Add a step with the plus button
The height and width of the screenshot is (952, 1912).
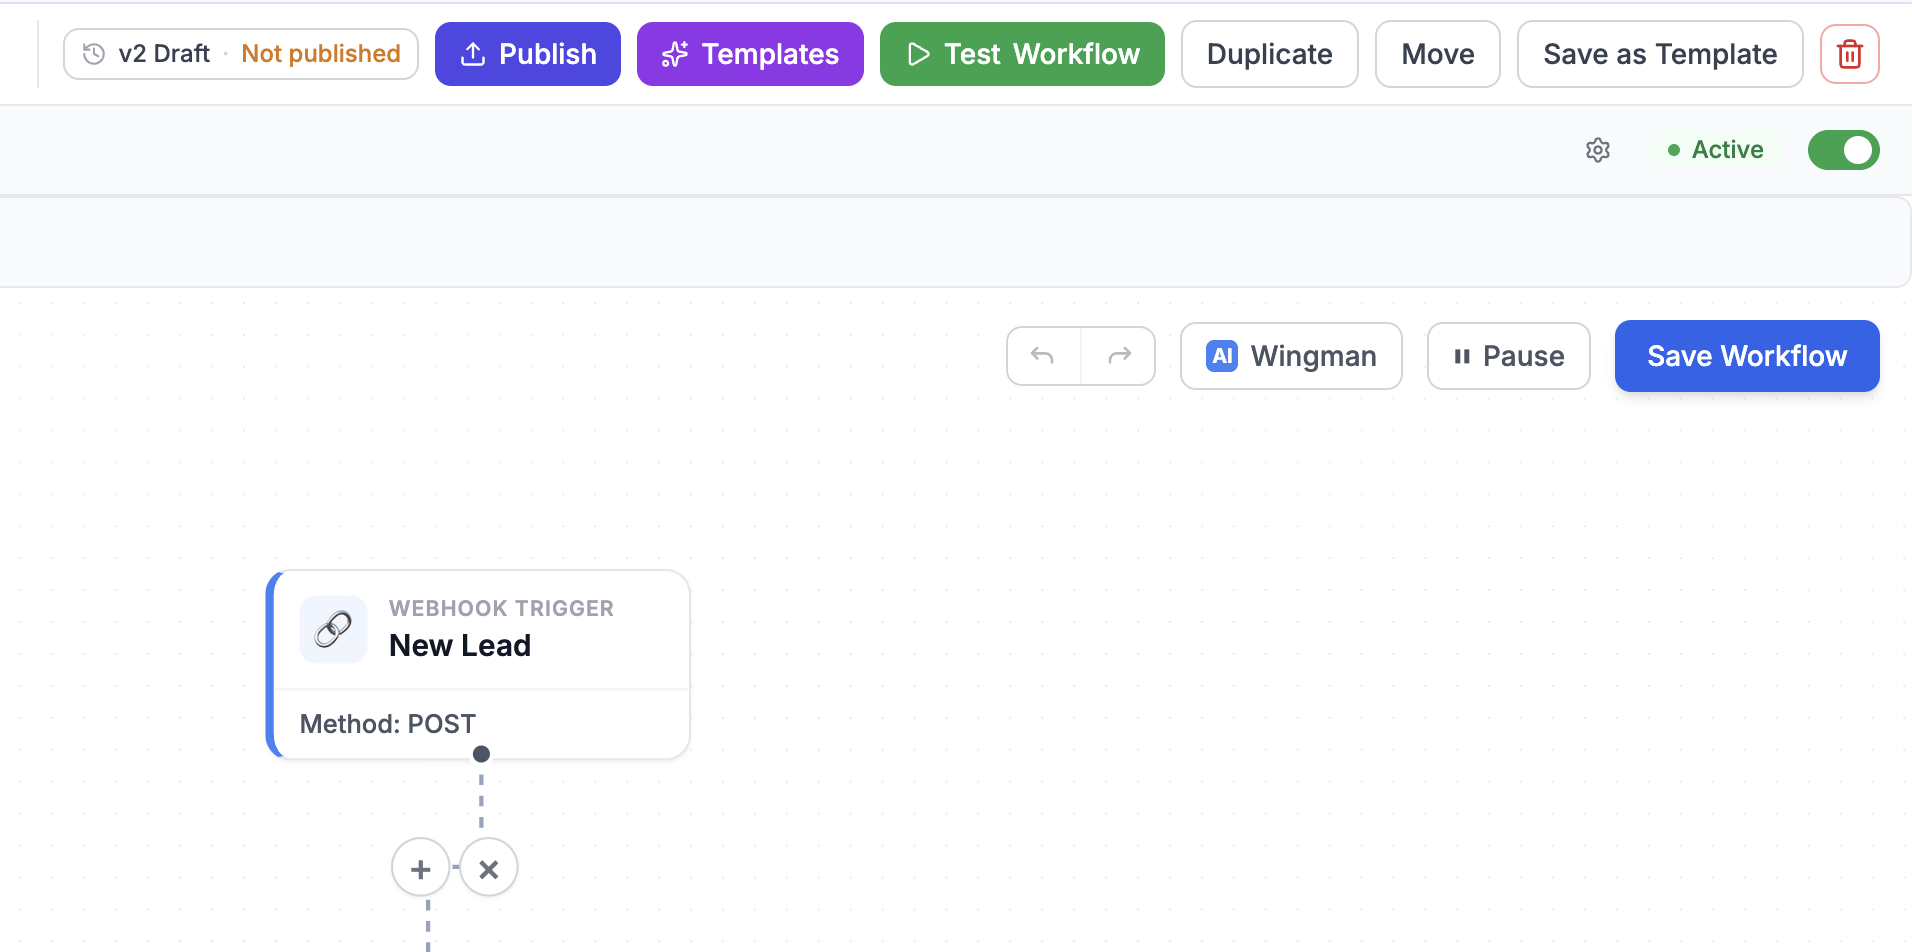tap(421, 868)
